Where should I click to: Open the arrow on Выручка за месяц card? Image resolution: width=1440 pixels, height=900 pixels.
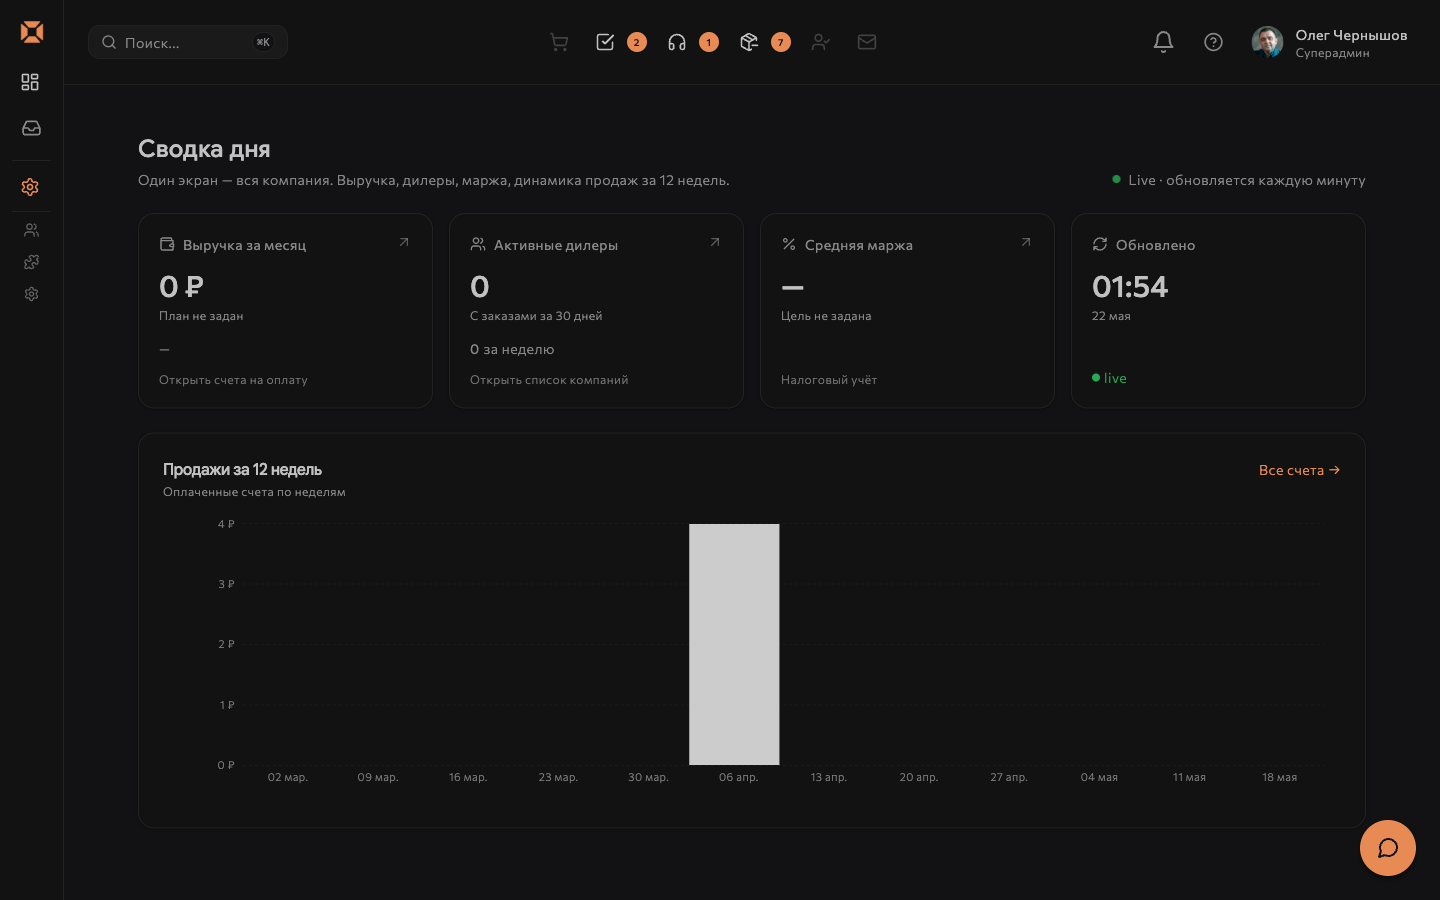point(404,242)
